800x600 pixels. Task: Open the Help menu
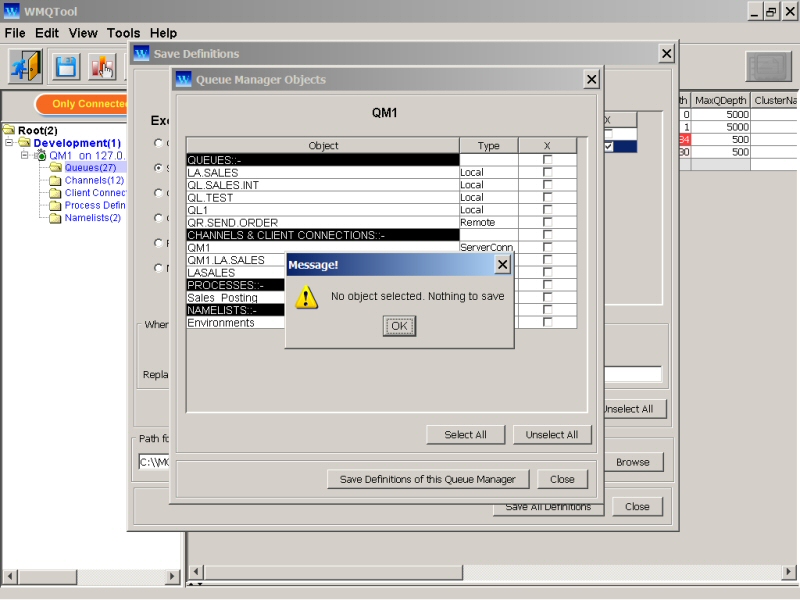(x=163, y=33)
